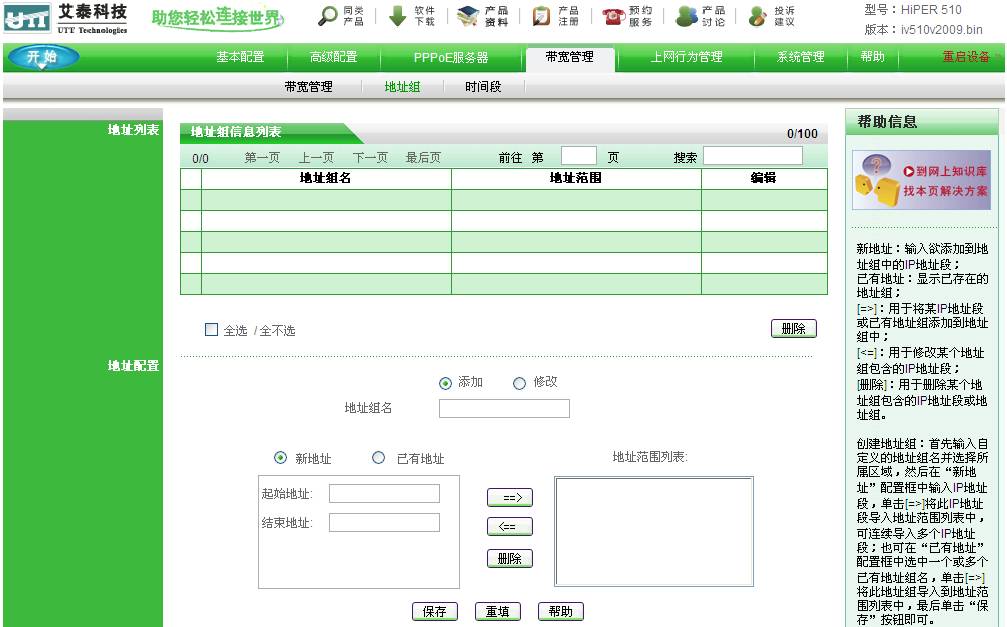Click the 重启设备 link
The height and width of the screenshot is (627, 1007).
coord(965,57)
